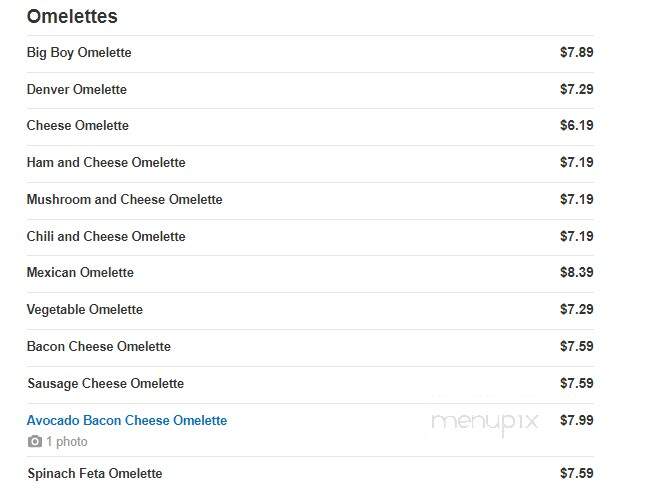Select Sausage Cheese Omelette
664x504 pixels.
105,384
